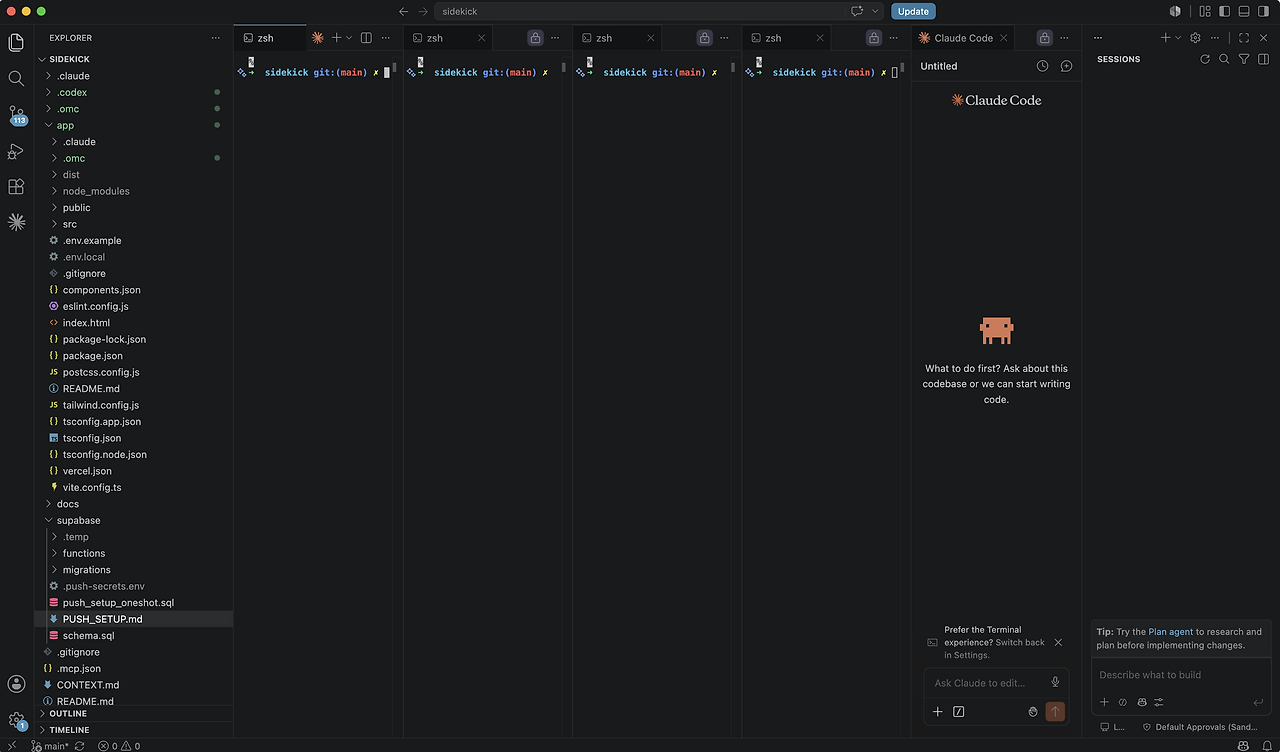The image size is (1280, 752).
Task: Click the microphone icon in the Claude input
Action: [1055, 682]
